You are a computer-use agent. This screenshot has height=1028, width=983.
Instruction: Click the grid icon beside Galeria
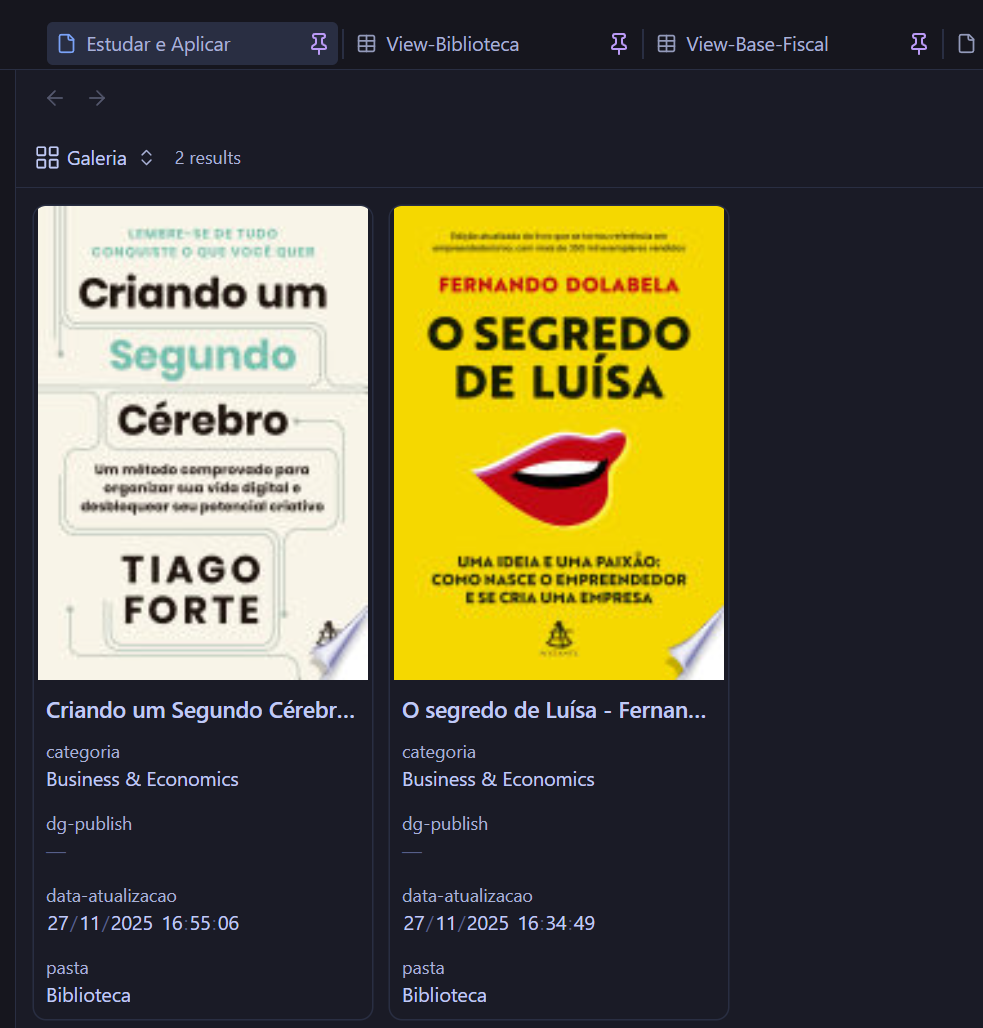click(47, 158)
